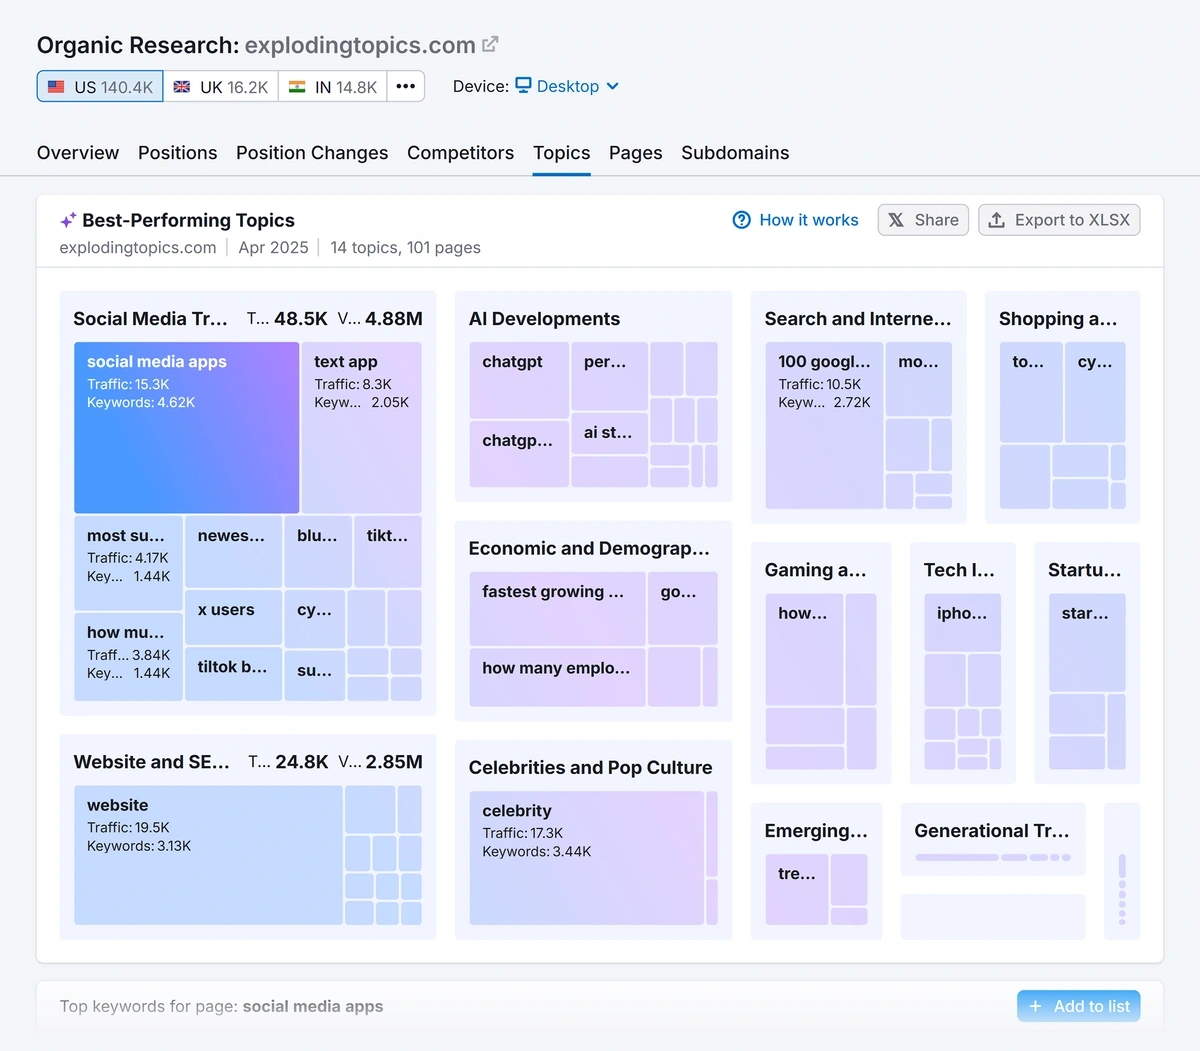Screen dimensions: 1200x1051
Task: Switch to the Positions tab
Action: click(x=177, y=153)
